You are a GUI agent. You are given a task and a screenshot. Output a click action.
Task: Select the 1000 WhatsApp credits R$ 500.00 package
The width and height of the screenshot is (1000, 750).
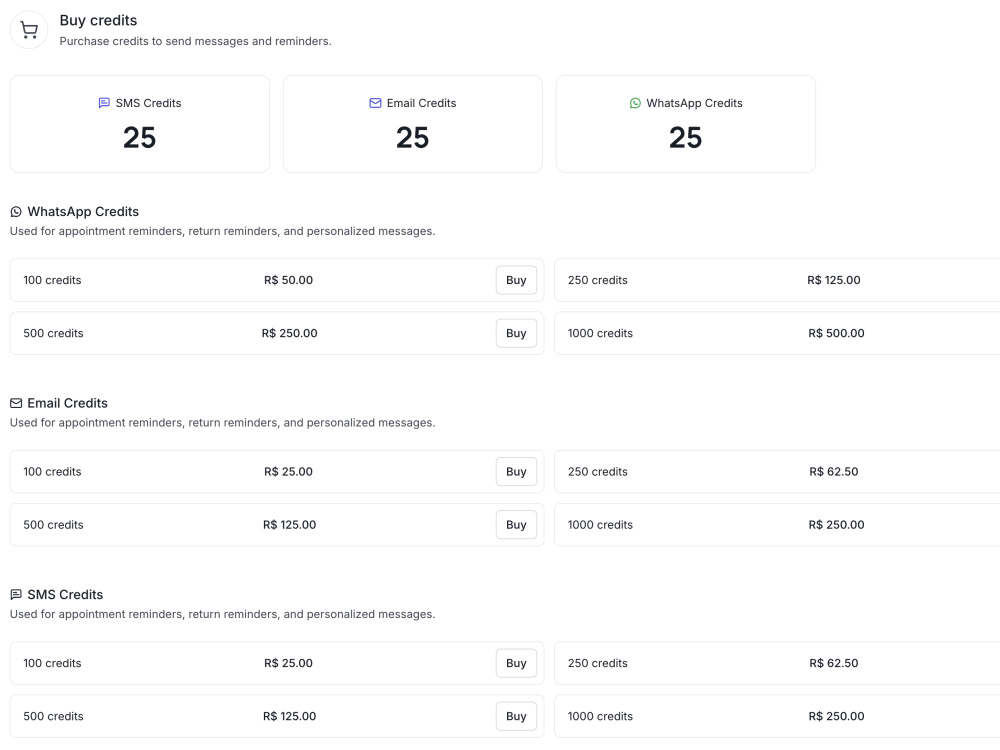tap(777, 333)
